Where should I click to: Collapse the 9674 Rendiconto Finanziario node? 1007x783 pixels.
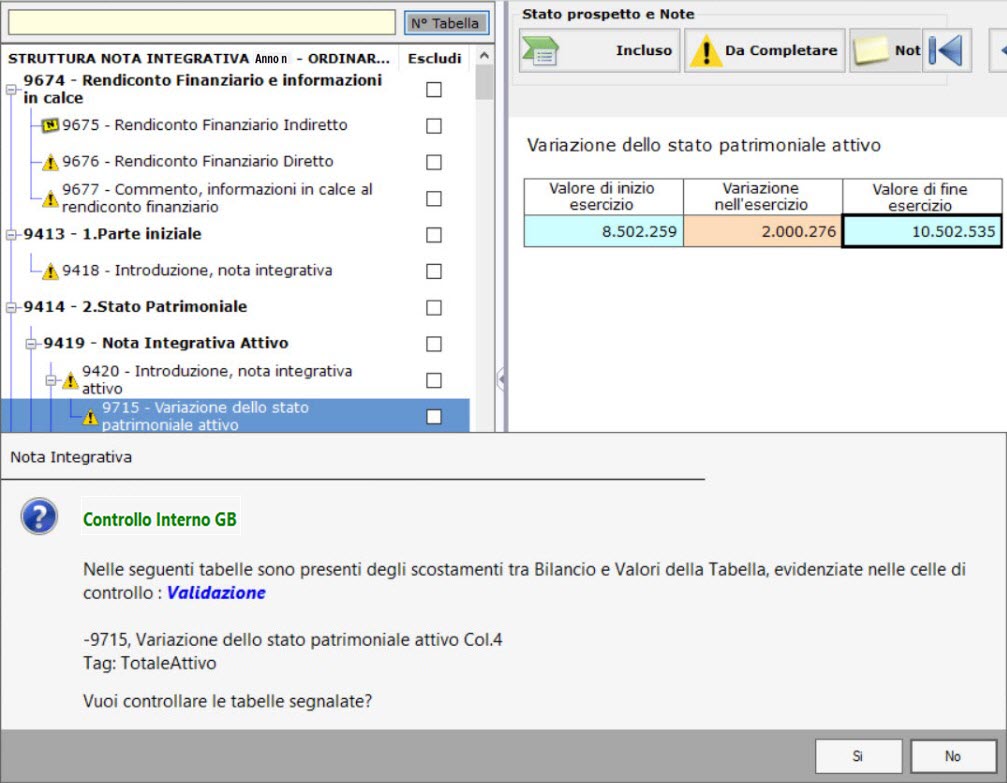[12, 89]
